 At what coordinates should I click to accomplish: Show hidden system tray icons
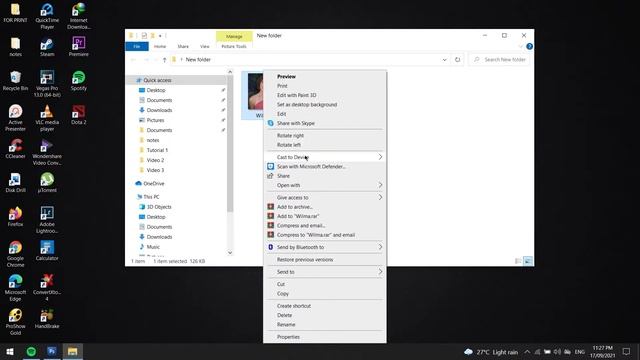(x=527, y=352)
